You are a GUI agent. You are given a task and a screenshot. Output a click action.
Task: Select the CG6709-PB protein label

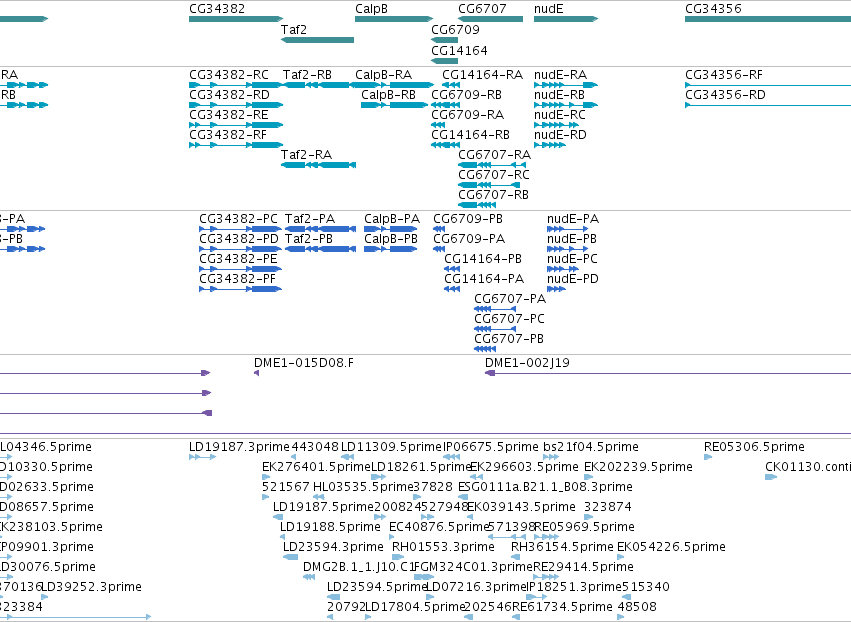point(468,219)
